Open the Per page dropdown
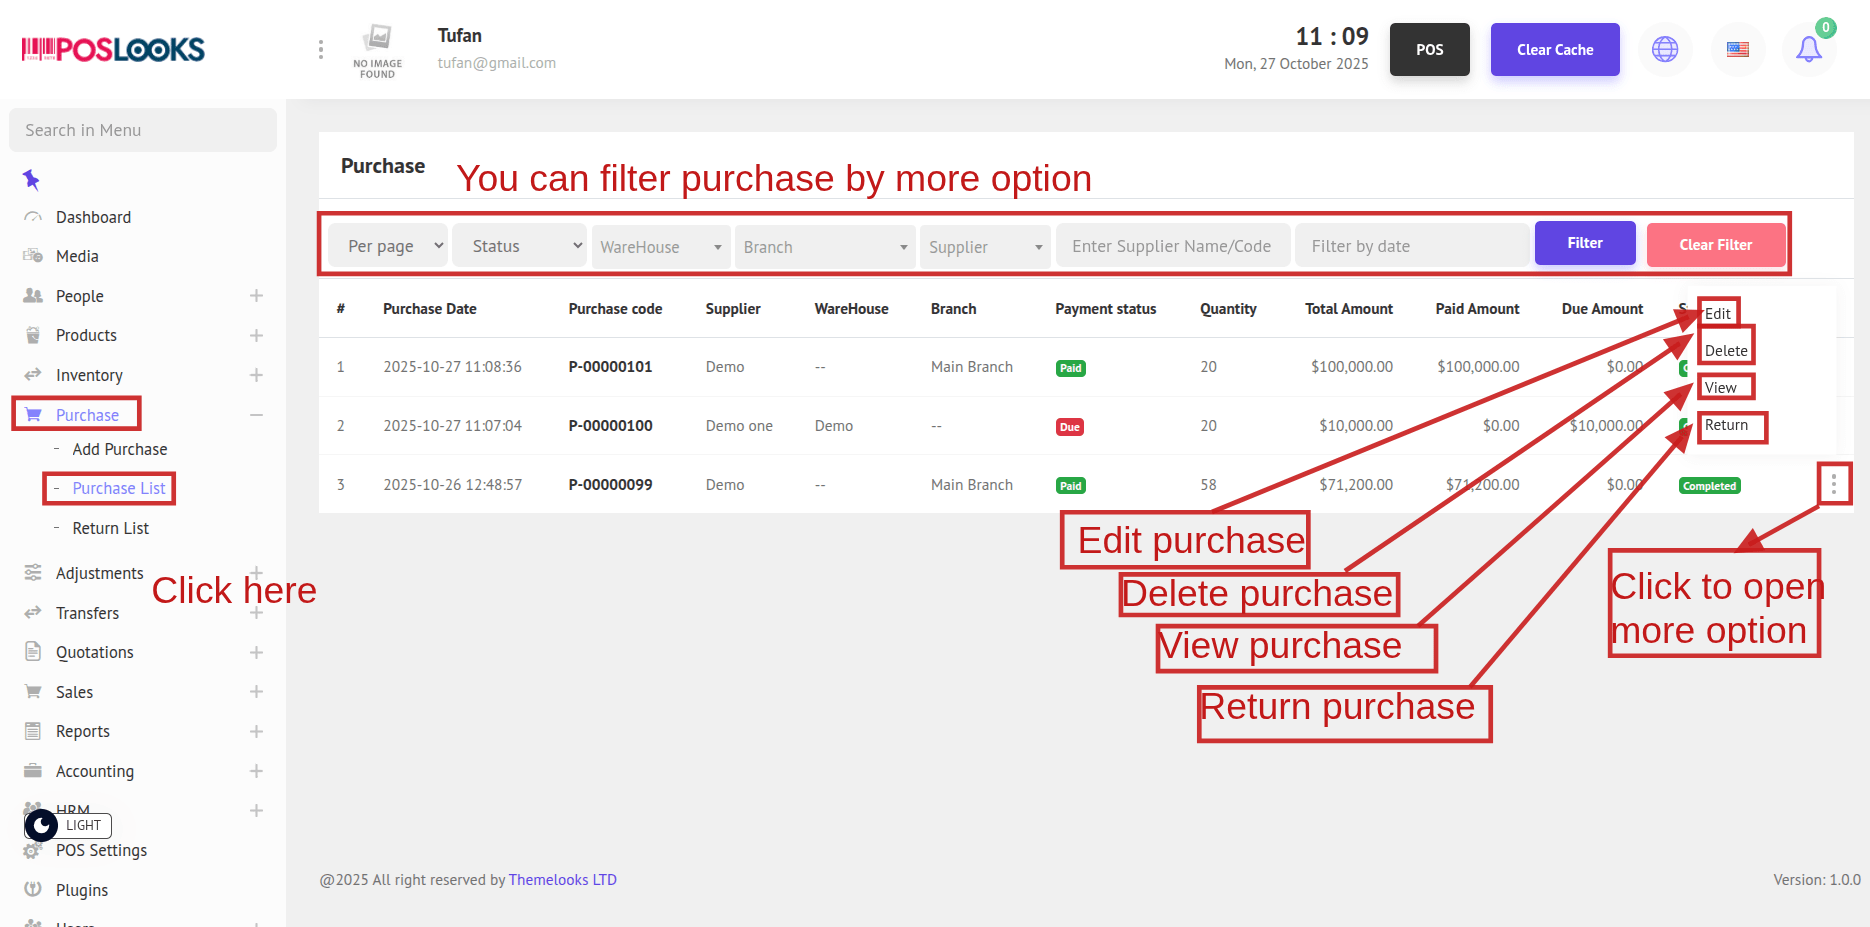The image size is (1870, 927). pyautogui.click(x=387, y=246)
